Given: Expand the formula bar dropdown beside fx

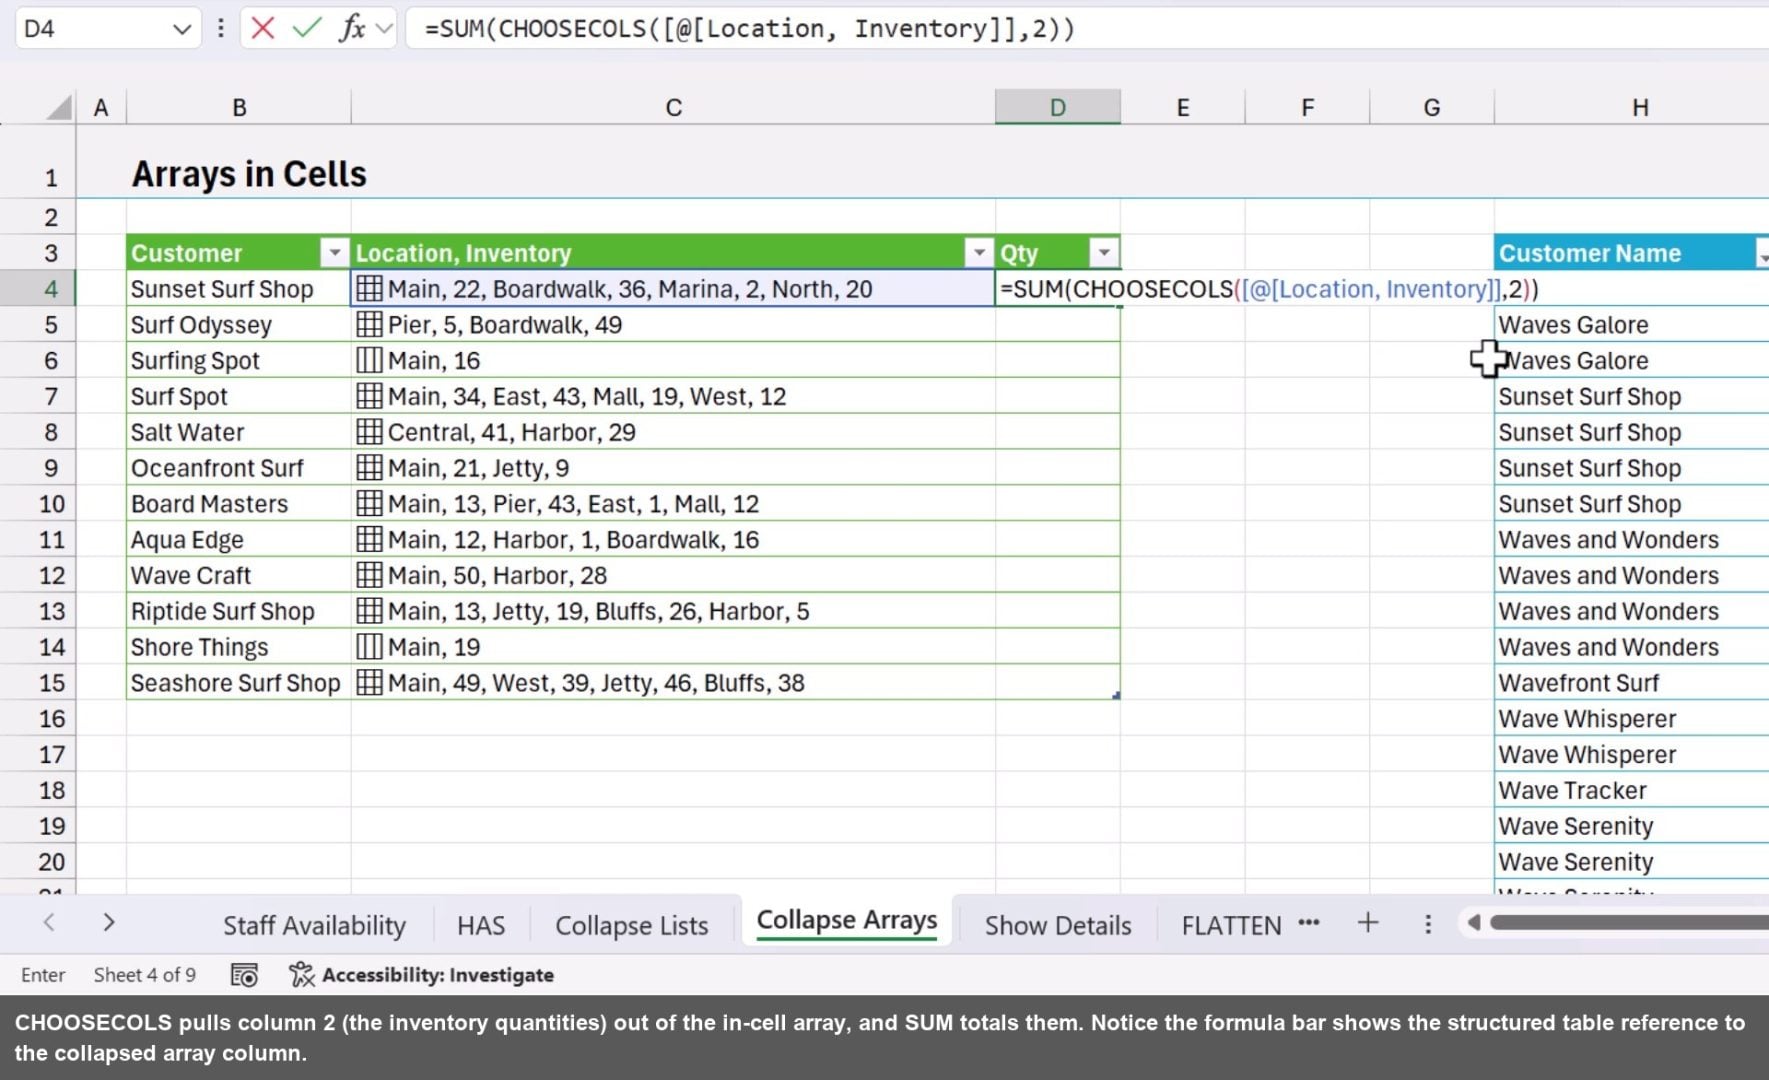Looking at the screenshot, I should tap(384, 29).
